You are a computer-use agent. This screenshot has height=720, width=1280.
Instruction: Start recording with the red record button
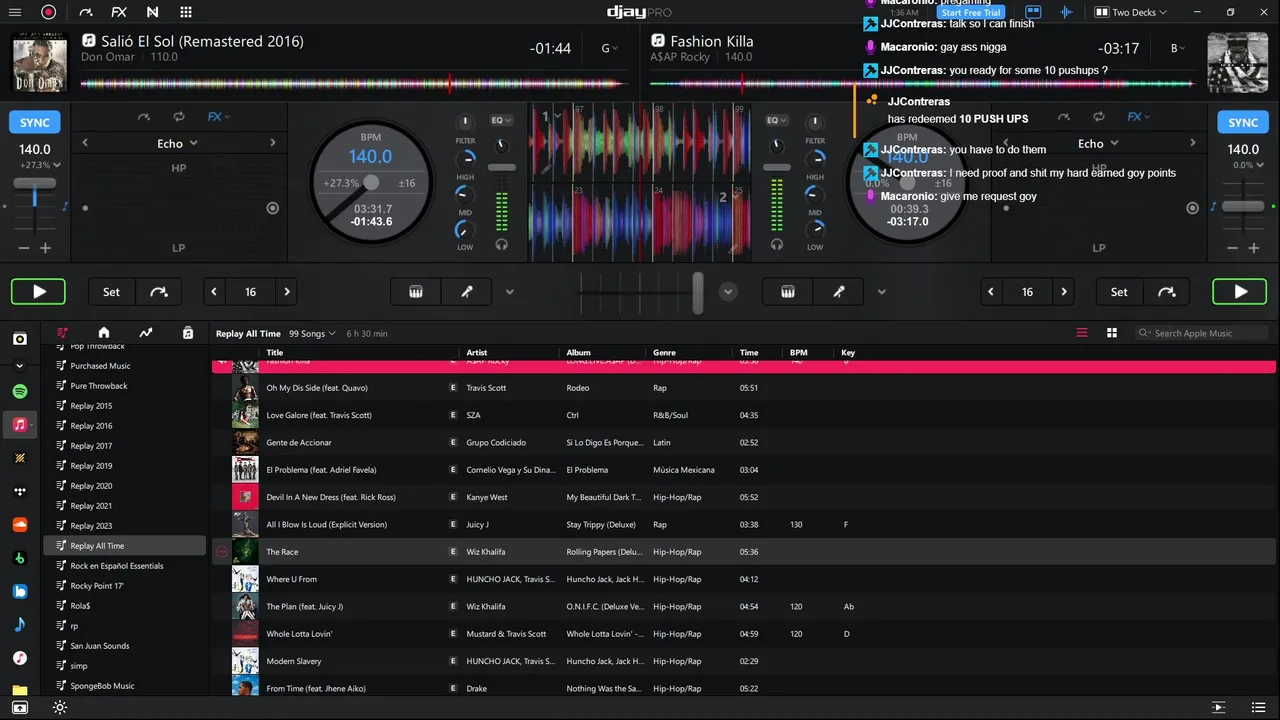pyautogui.click(x=48, y=12)
